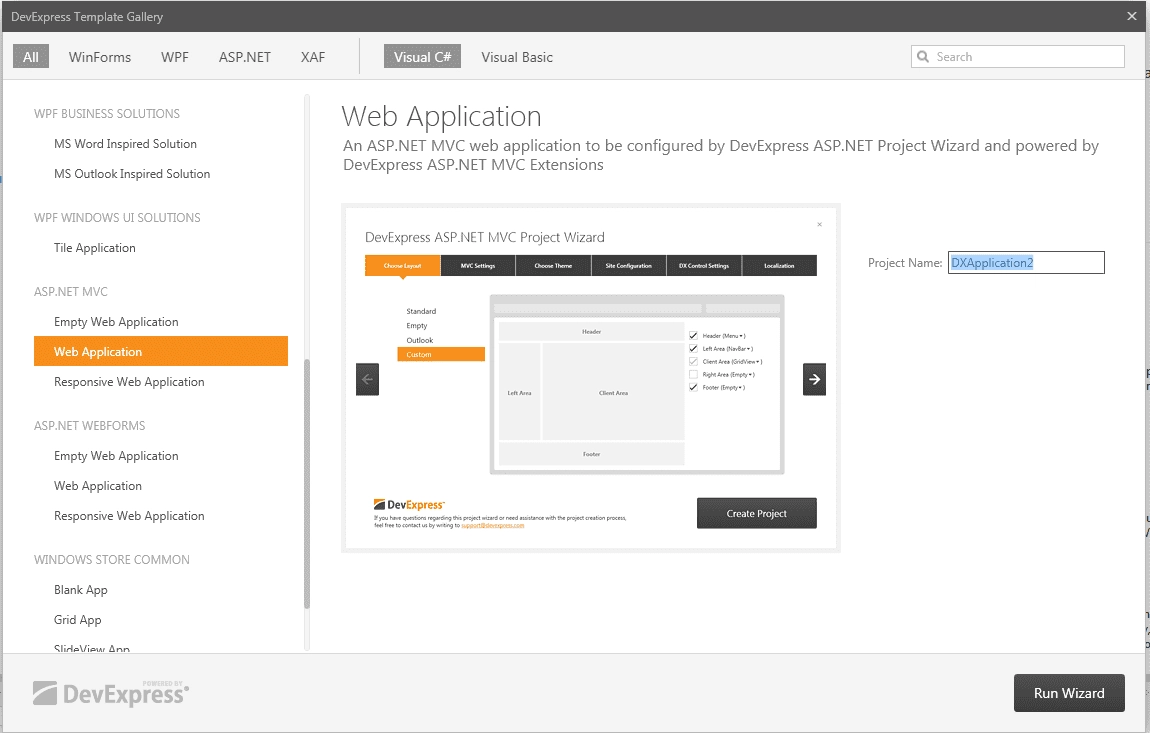Viewport: 1150px width, 733px height.
Task: Edit the Project Name field
Action: point(1026,263)
